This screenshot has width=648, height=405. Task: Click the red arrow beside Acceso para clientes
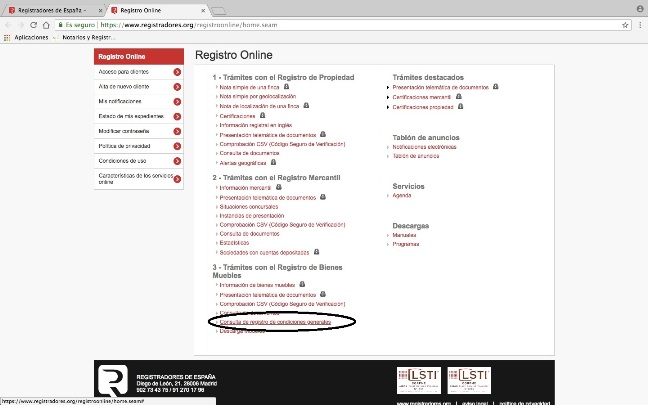(177, 72)
